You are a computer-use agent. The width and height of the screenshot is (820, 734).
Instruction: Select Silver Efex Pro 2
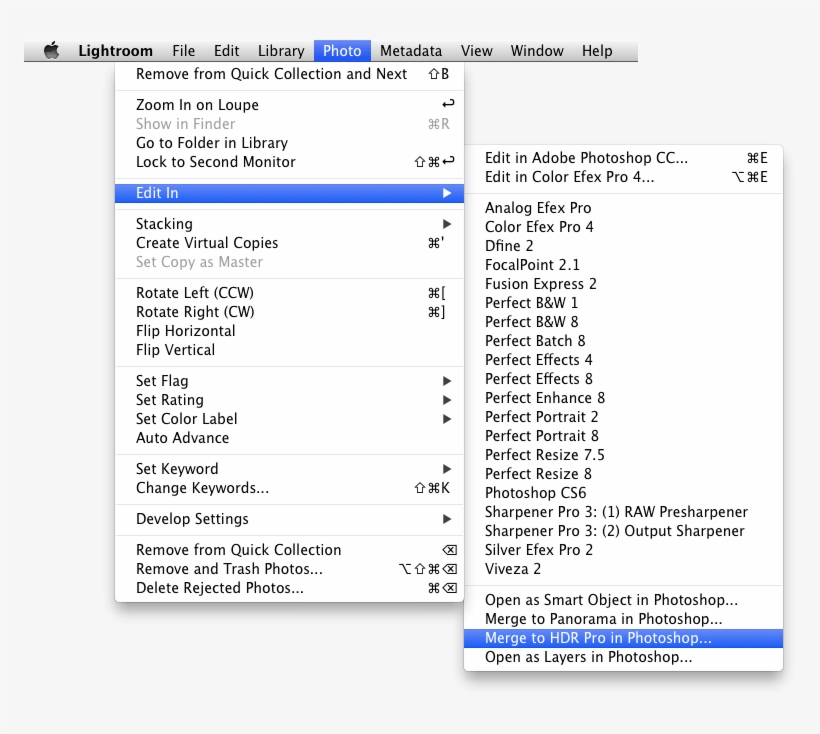(623, 550)
